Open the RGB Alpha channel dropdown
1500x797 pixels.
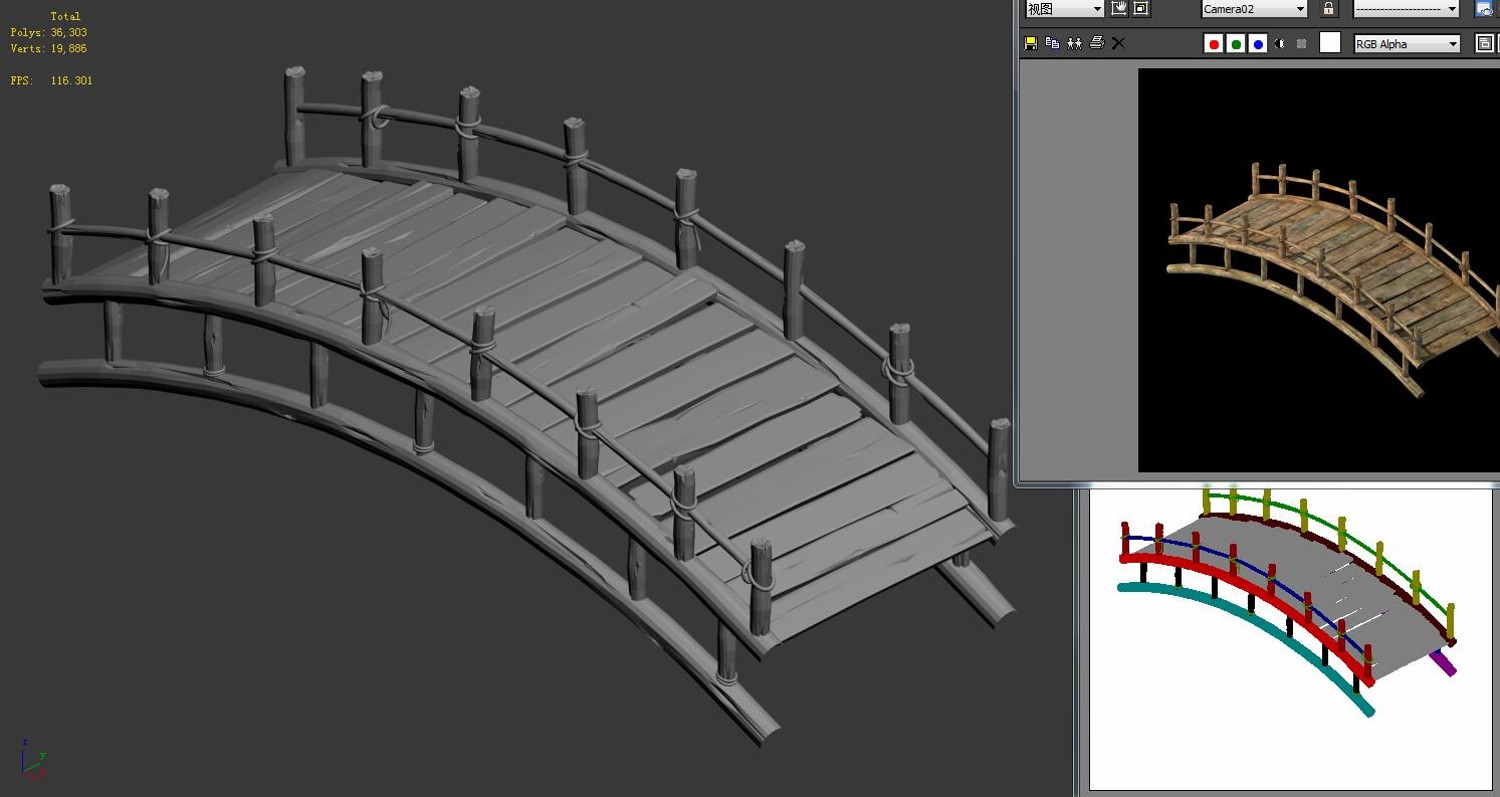1407,44
